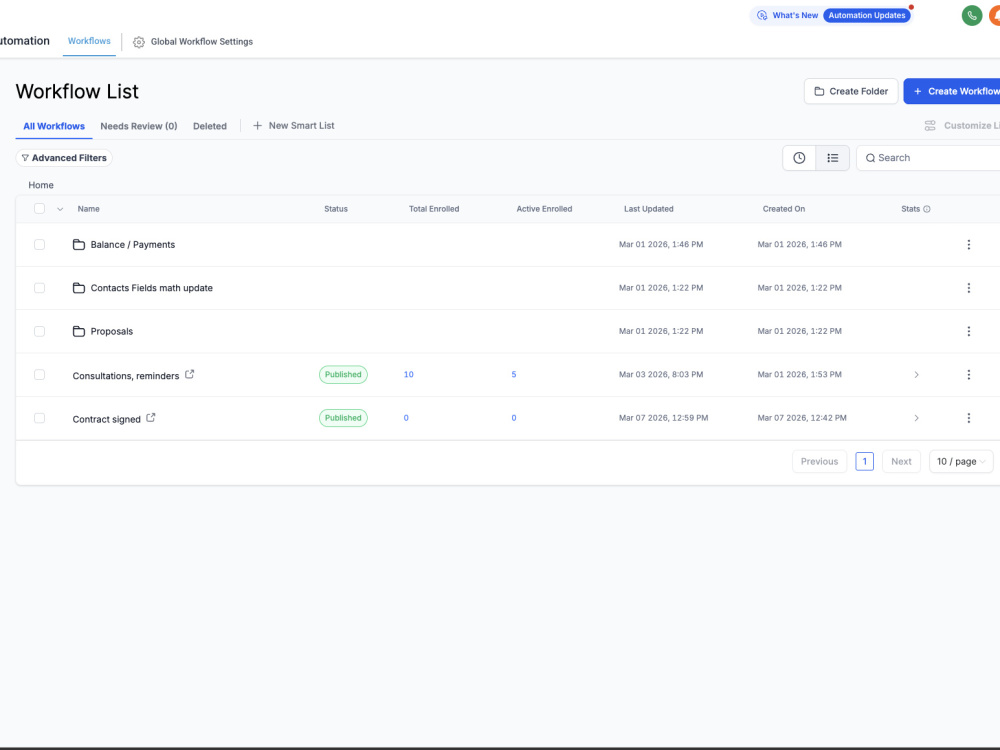Check the Contract signed checkbox
Image resolution: width=1000 pixels, height=750 pixels.
click(x=40, y=418)
